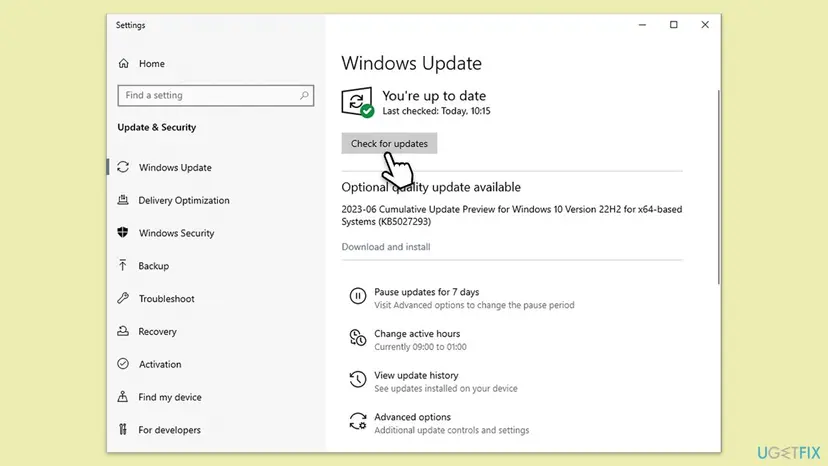
Task: Click the update status icon with green check
Action: click(x=357, y=102)
